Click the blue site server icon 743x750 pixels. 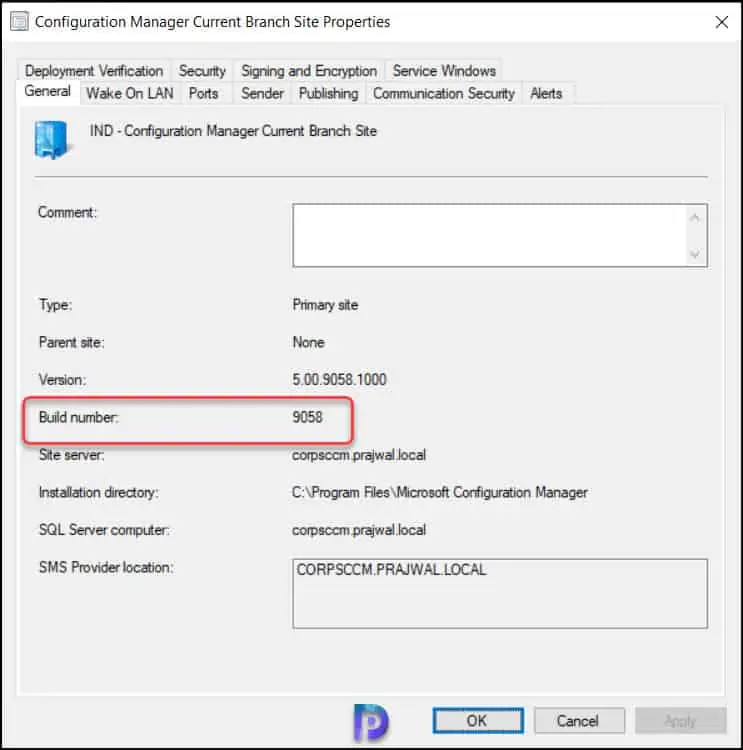pos(53,140)
